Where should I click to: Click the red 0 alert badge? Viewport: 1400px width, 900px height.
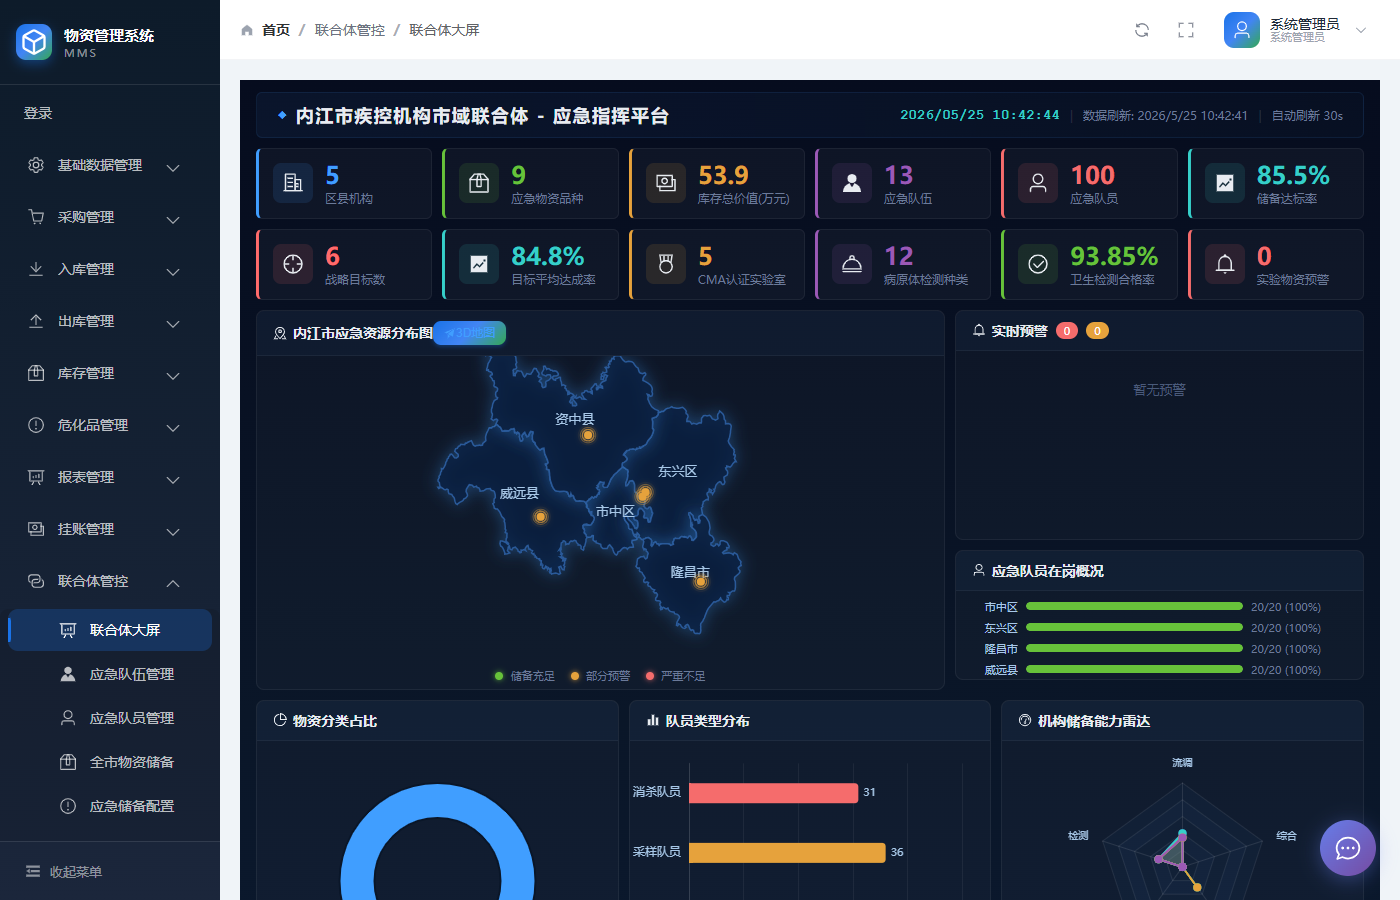click(x=1067, y=331)
